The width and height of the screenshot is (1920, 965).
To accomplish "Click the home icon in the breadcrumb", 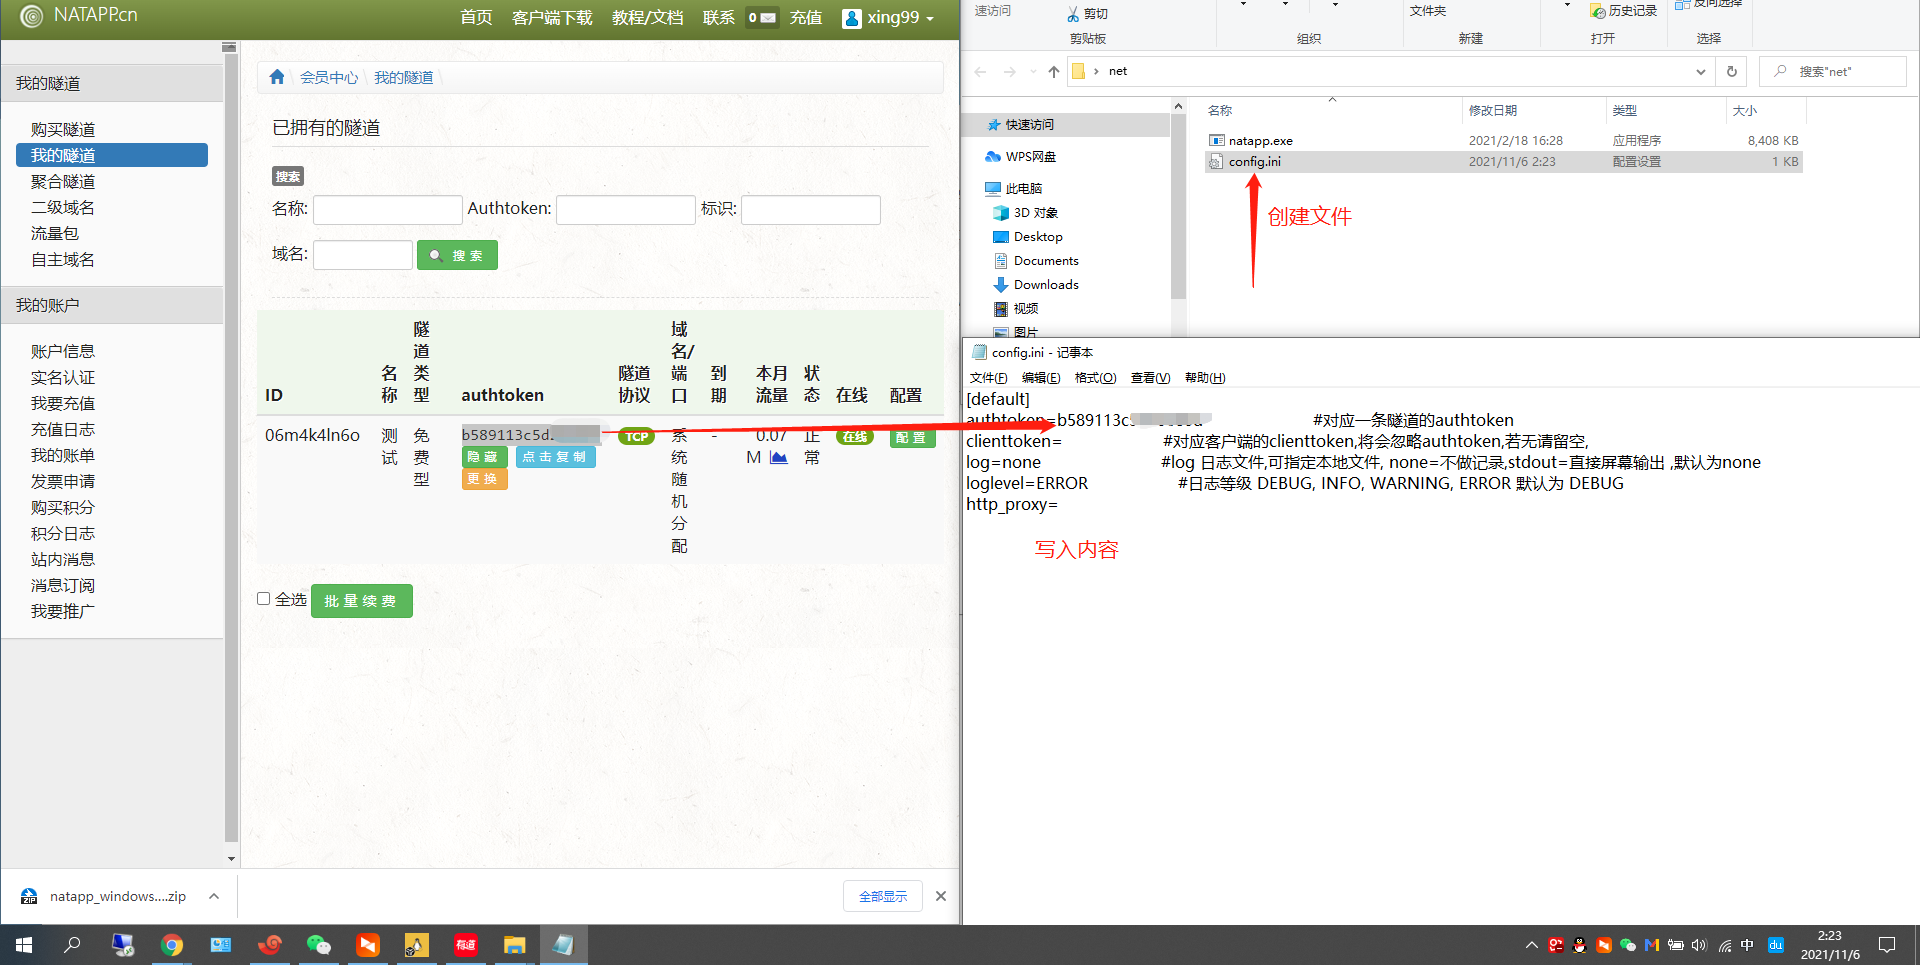I will [x=277, y=77].
